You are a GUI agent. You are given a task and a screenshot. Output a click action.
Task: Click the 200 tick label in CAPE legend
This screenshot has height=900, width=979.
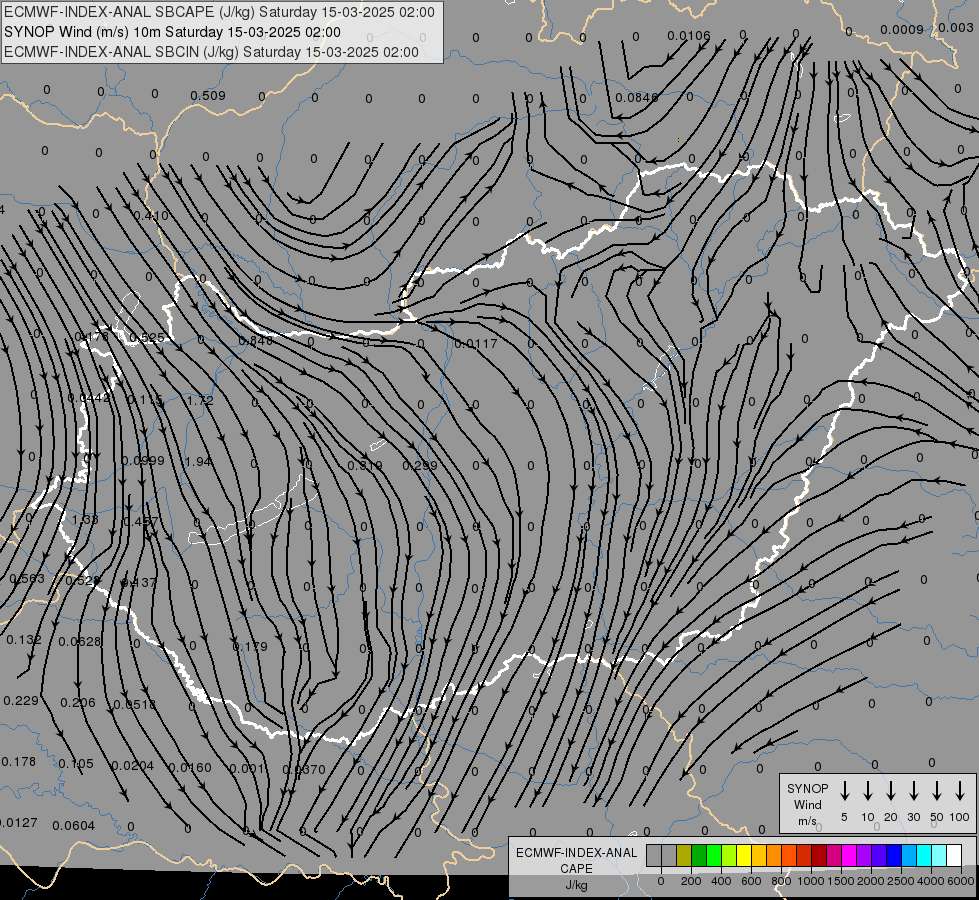pyautogui.click(x=691, y=881)
